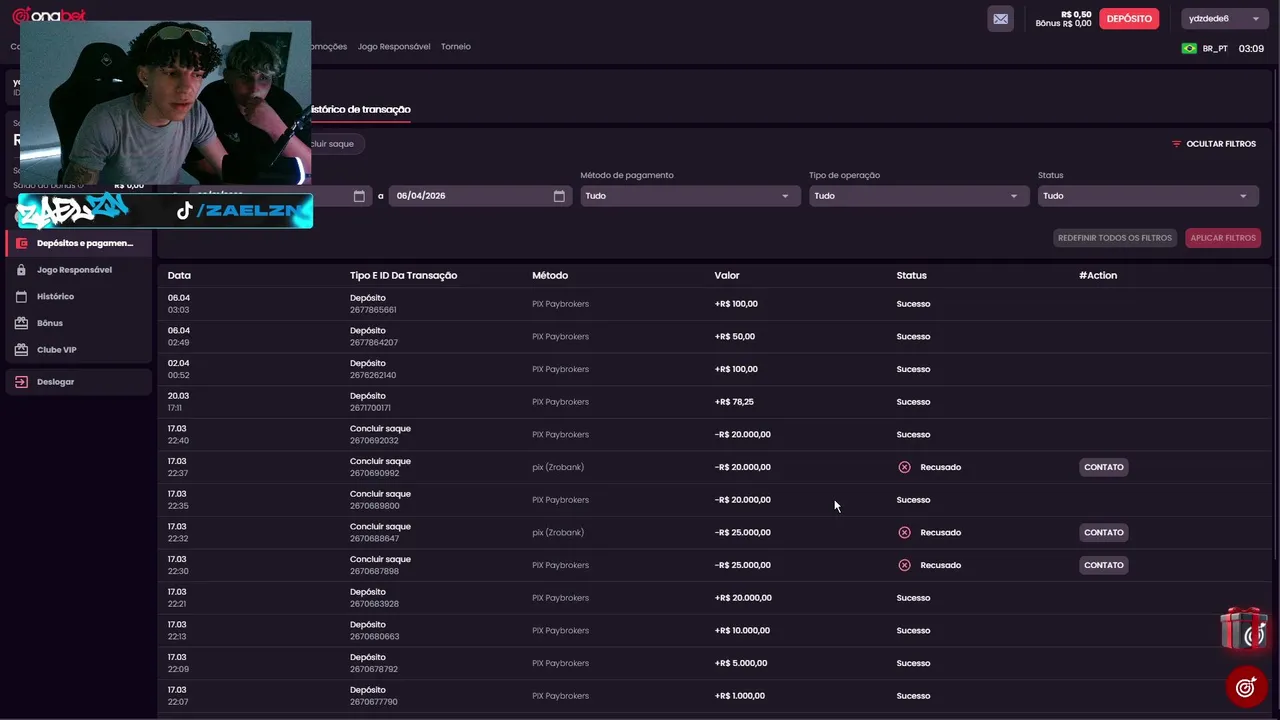Open the Status filter dropdown
This screenshot has width=1280, height=720.
1148,196
